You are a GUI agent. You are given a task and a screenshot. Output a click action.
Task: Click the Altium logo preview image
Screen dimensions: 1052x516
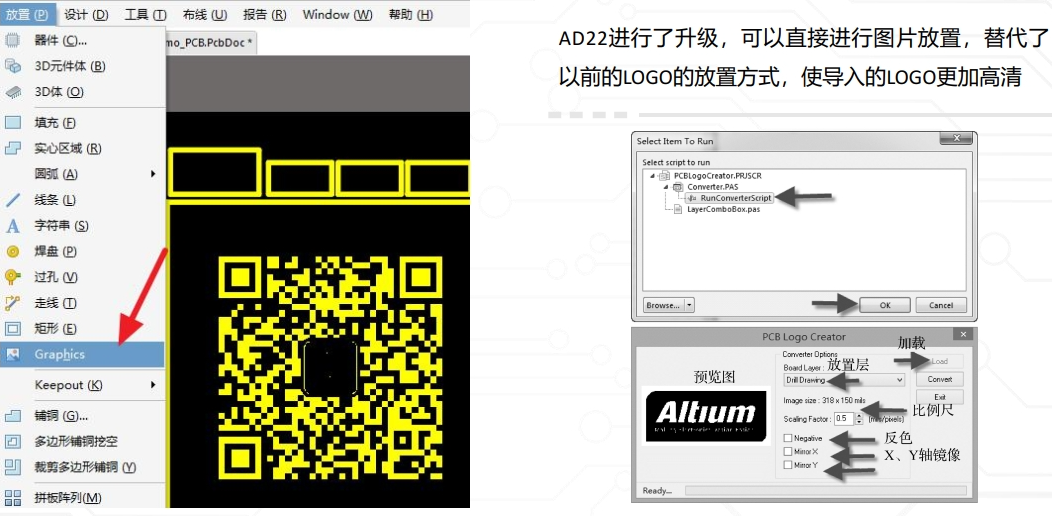click(x=706, y=415)
